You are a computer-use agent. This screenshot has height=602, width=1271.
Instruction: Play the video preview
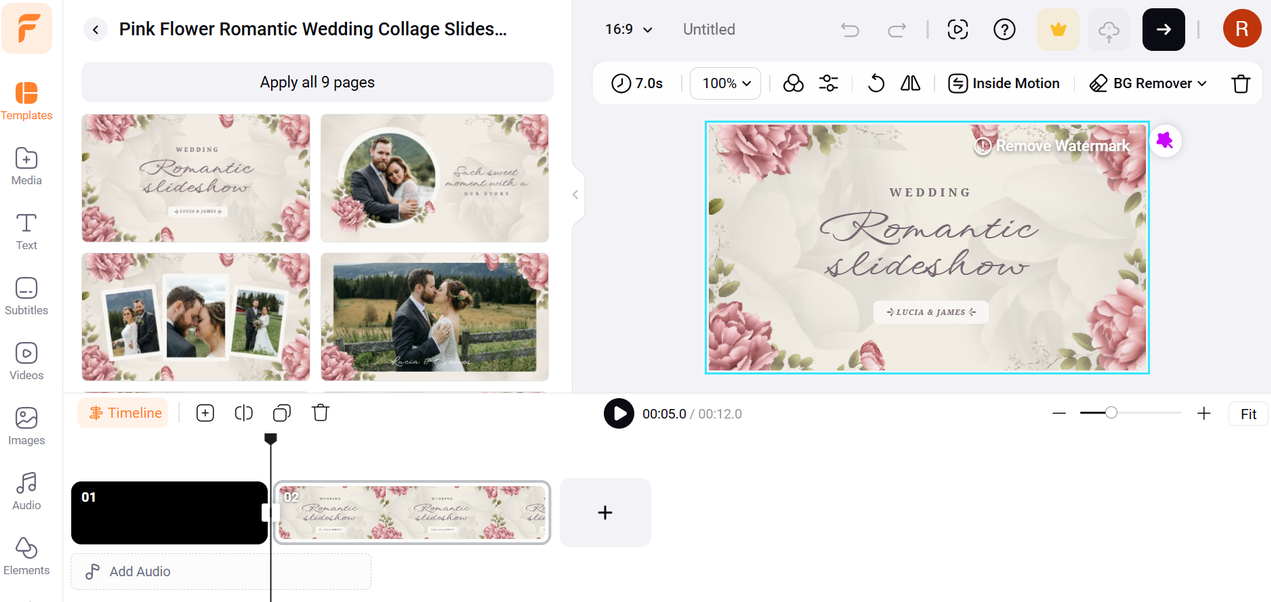[x=619, y=413]
